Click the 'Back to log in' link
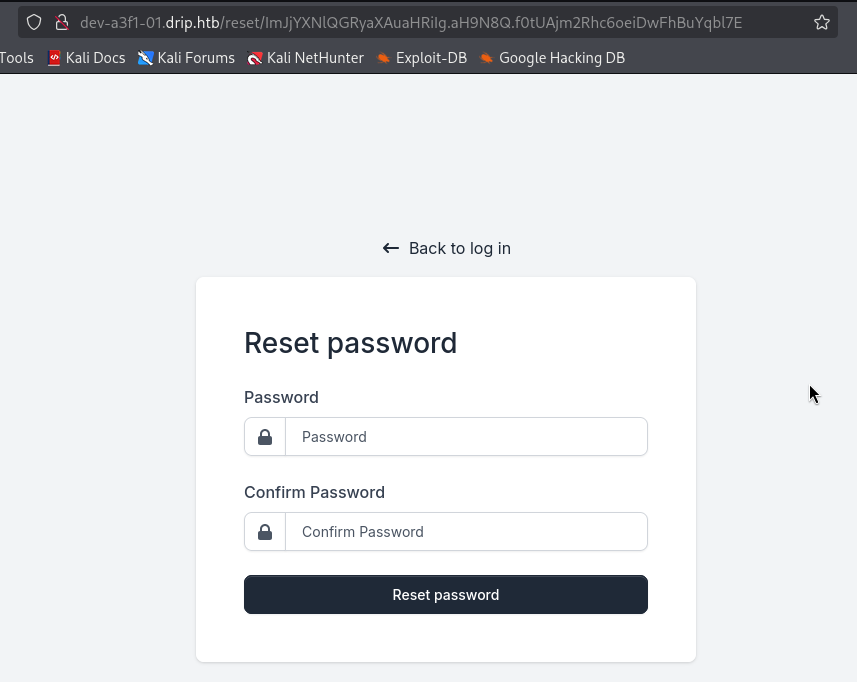The image size is (857, 682). pyautogui.click(x=459, y=248)
